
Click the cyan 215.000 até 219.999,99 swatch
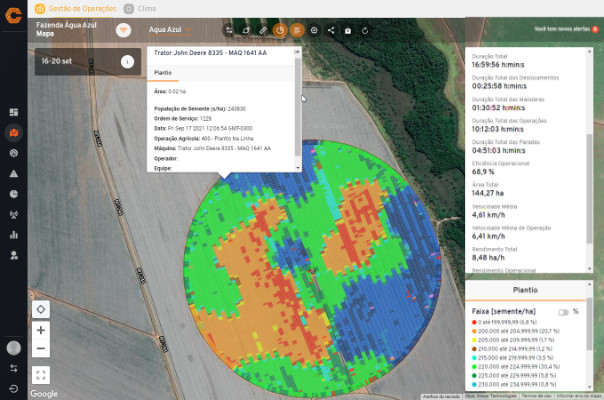(474, 358)
